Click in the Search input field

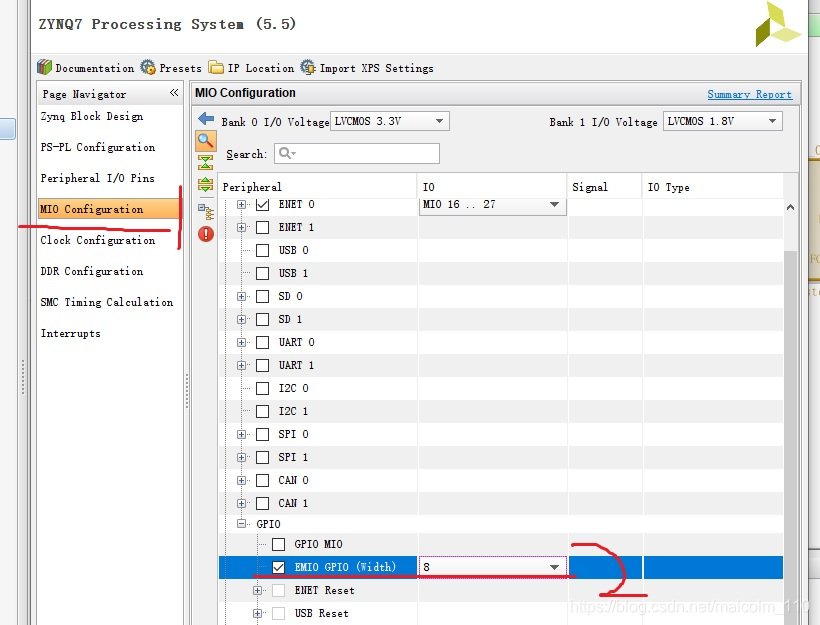(x=357, y=153)
